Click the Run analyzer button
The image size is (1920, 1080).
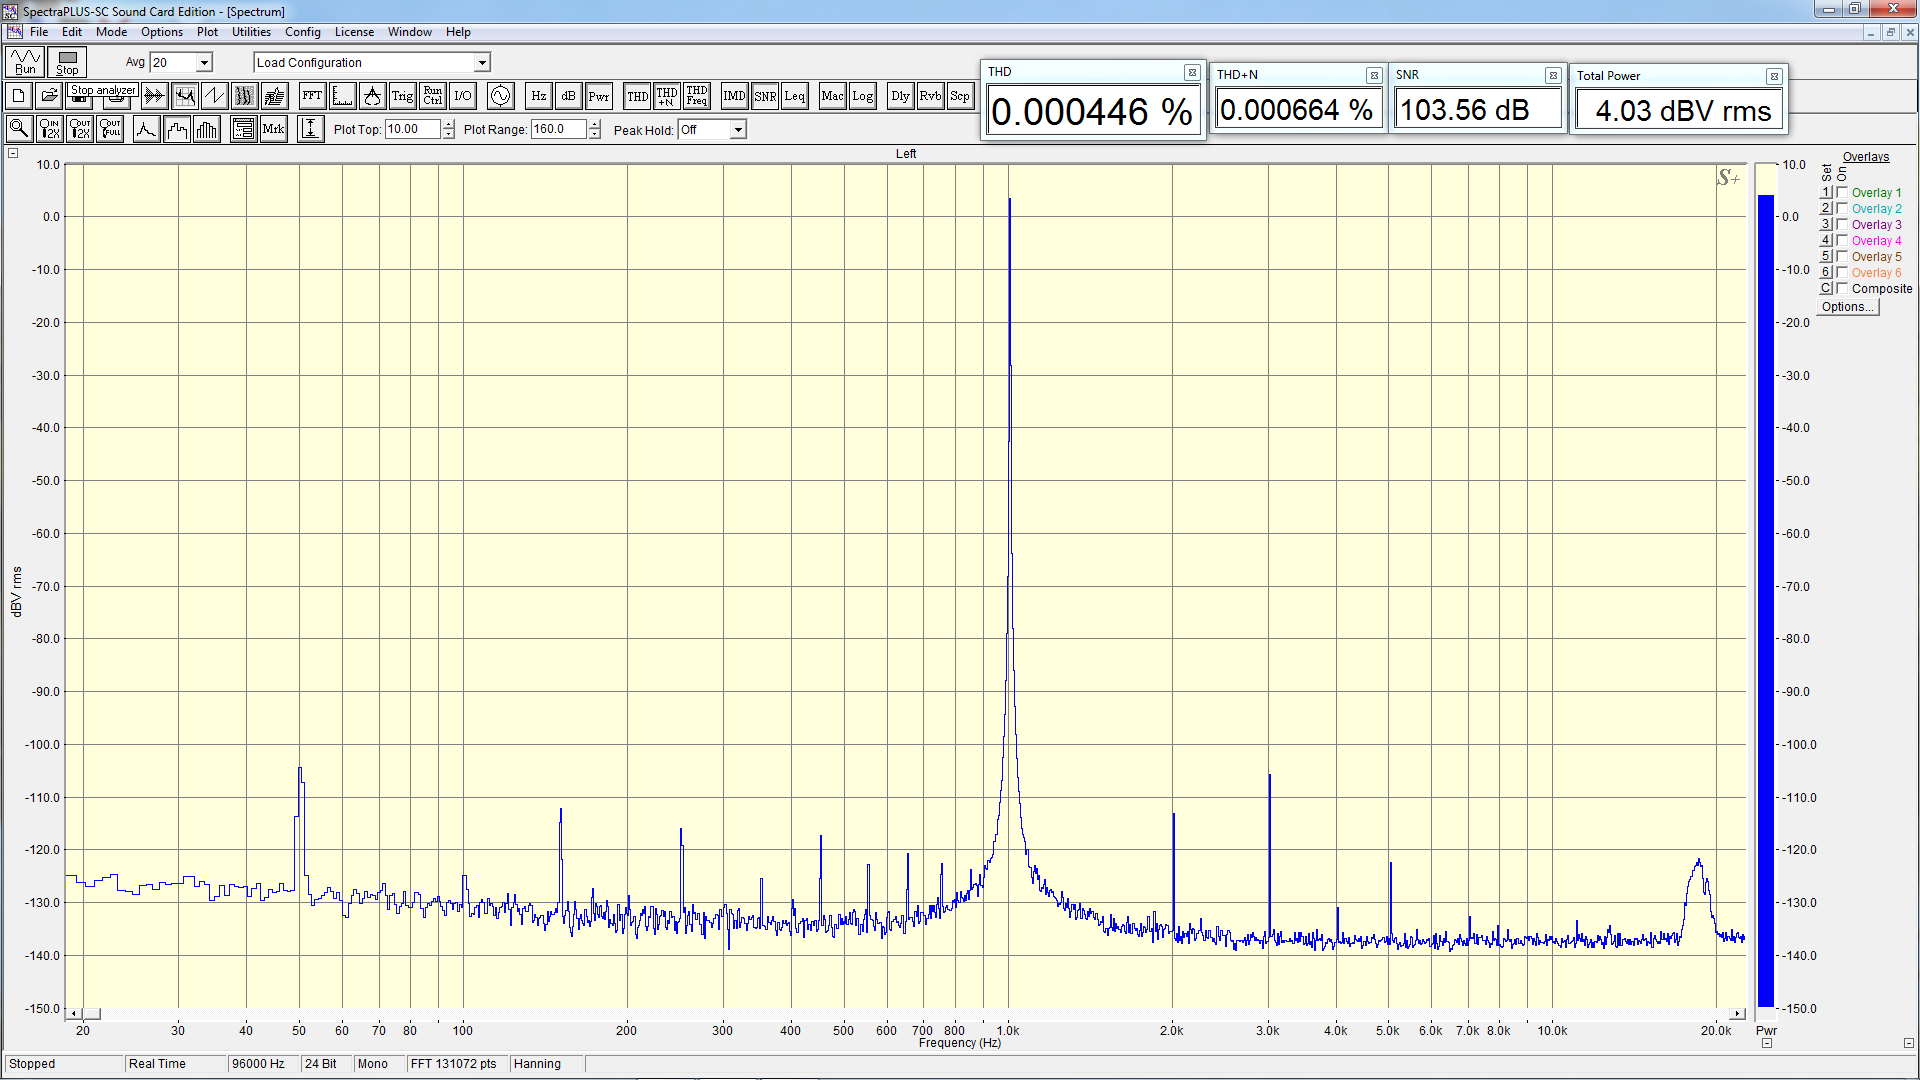point(25,62)
